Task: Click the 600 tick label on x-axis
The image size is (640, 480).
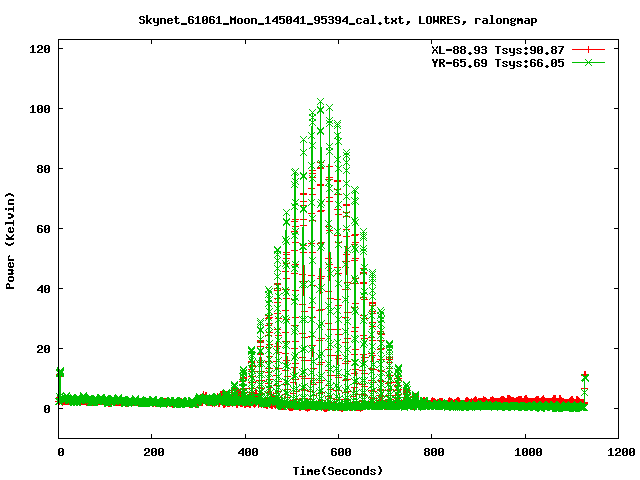Action: pos(339,452)
